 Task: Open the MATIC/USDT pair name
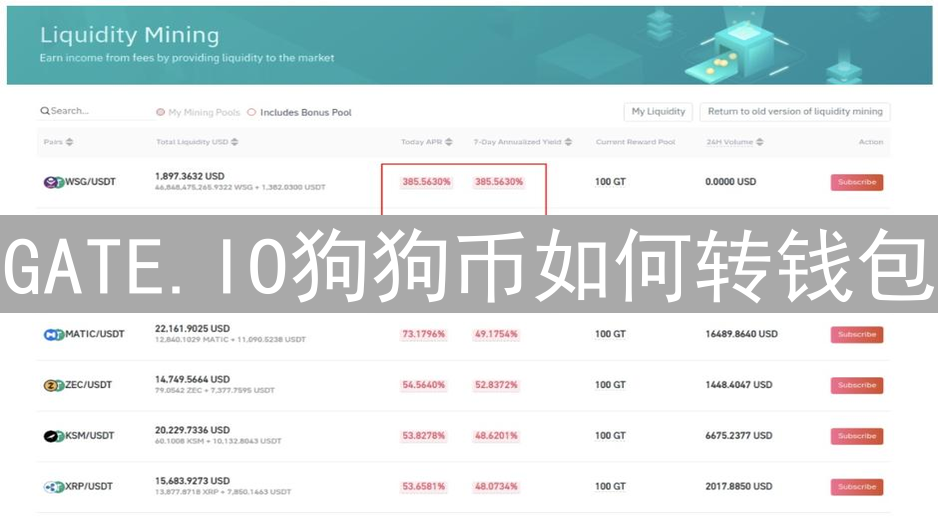tap(95, 334)
